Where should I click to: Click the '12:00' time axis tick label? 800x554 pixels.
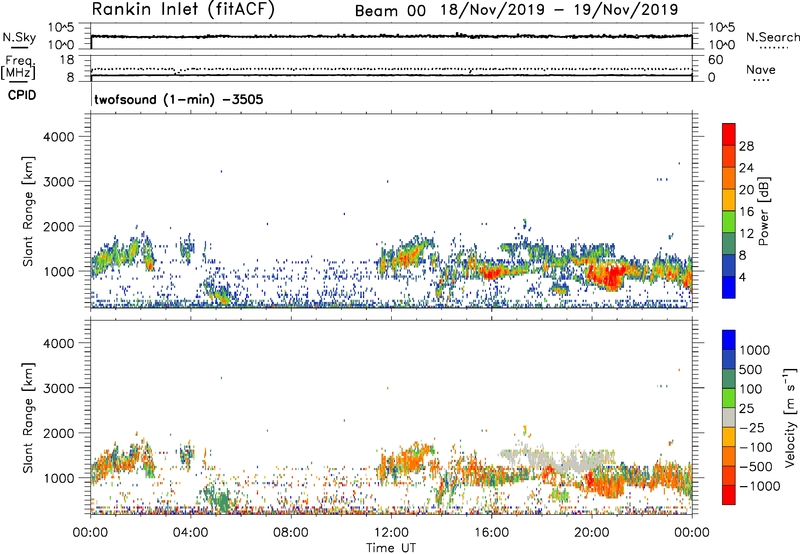[391, 533]
